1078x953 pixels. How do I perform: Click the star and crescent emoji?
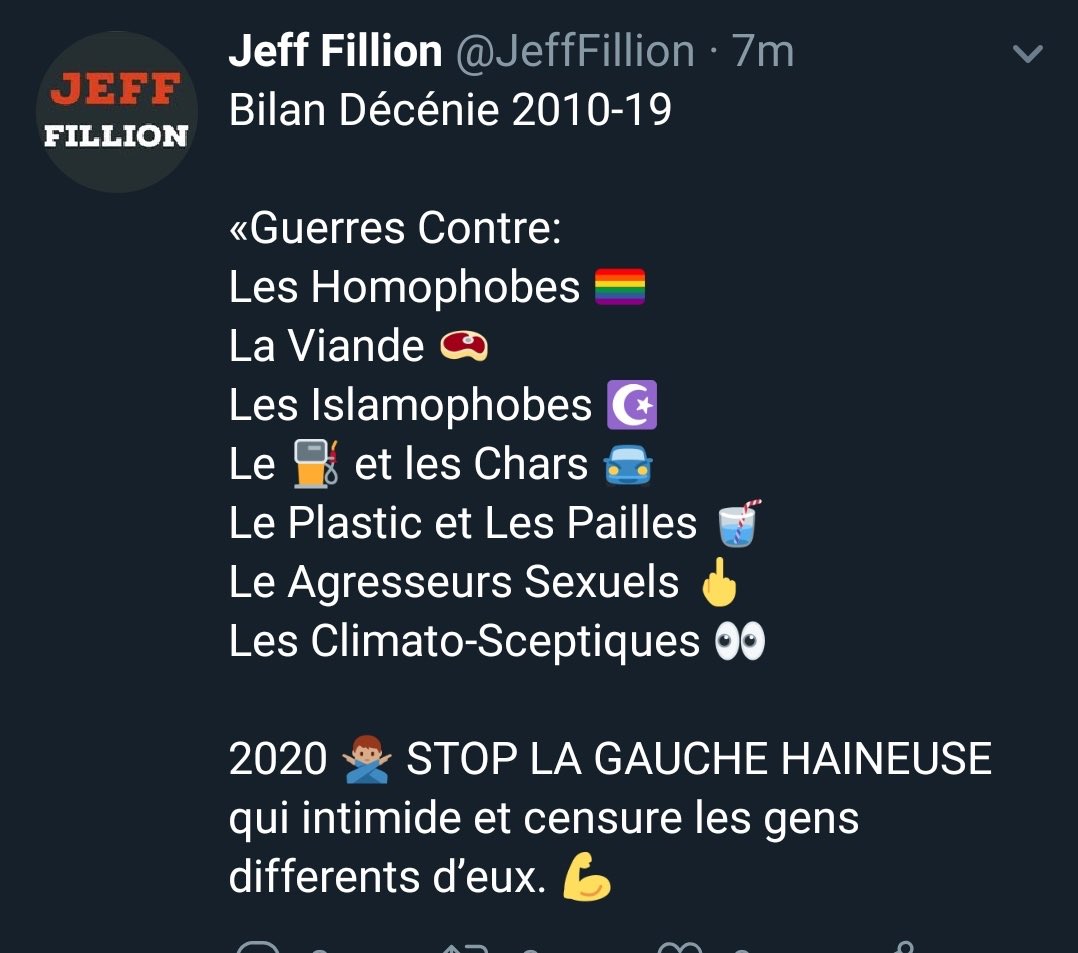click(632, 405)
